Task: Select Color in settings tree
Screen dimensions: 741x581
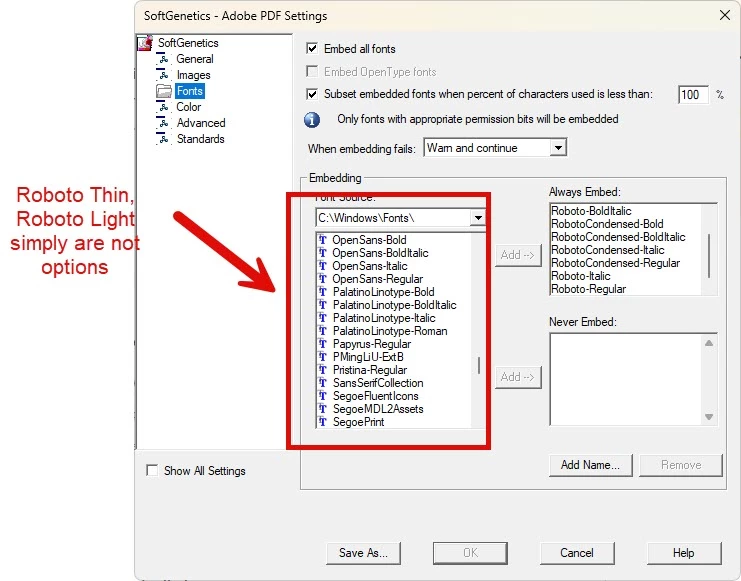Action: [x=189, y=107]
